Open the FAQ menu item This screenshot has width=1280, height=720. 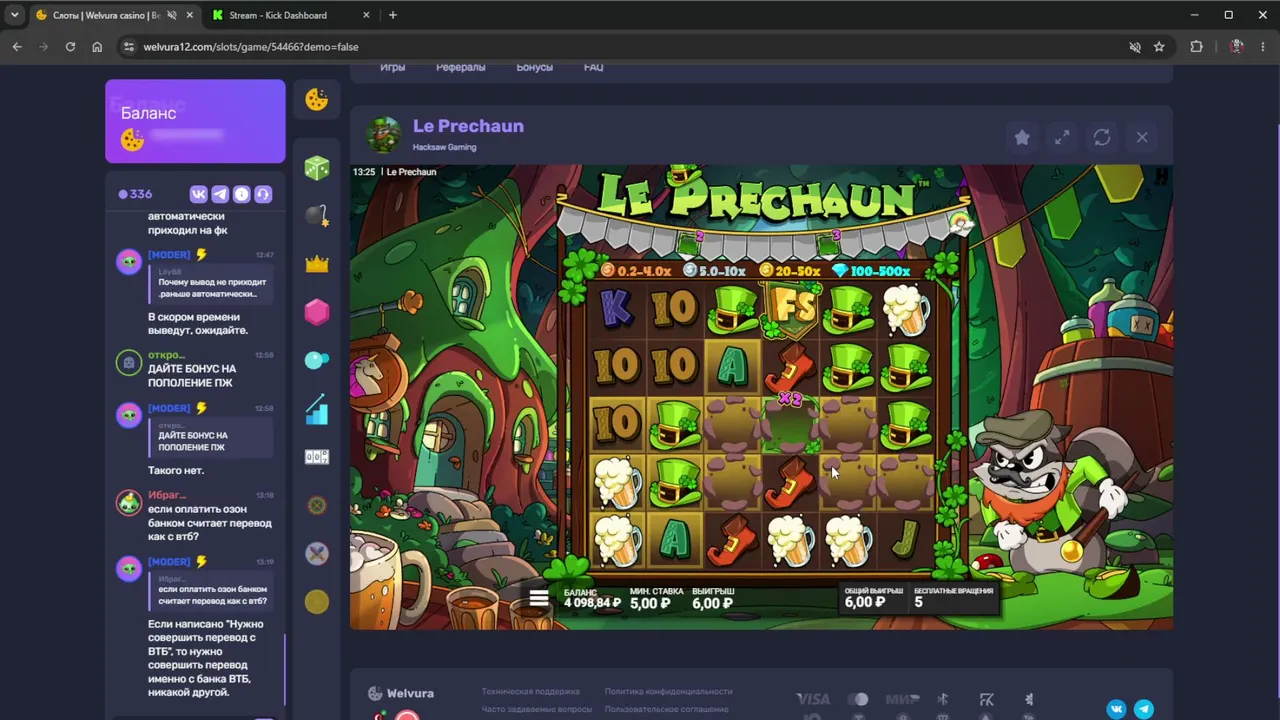[x=594, y=67]
